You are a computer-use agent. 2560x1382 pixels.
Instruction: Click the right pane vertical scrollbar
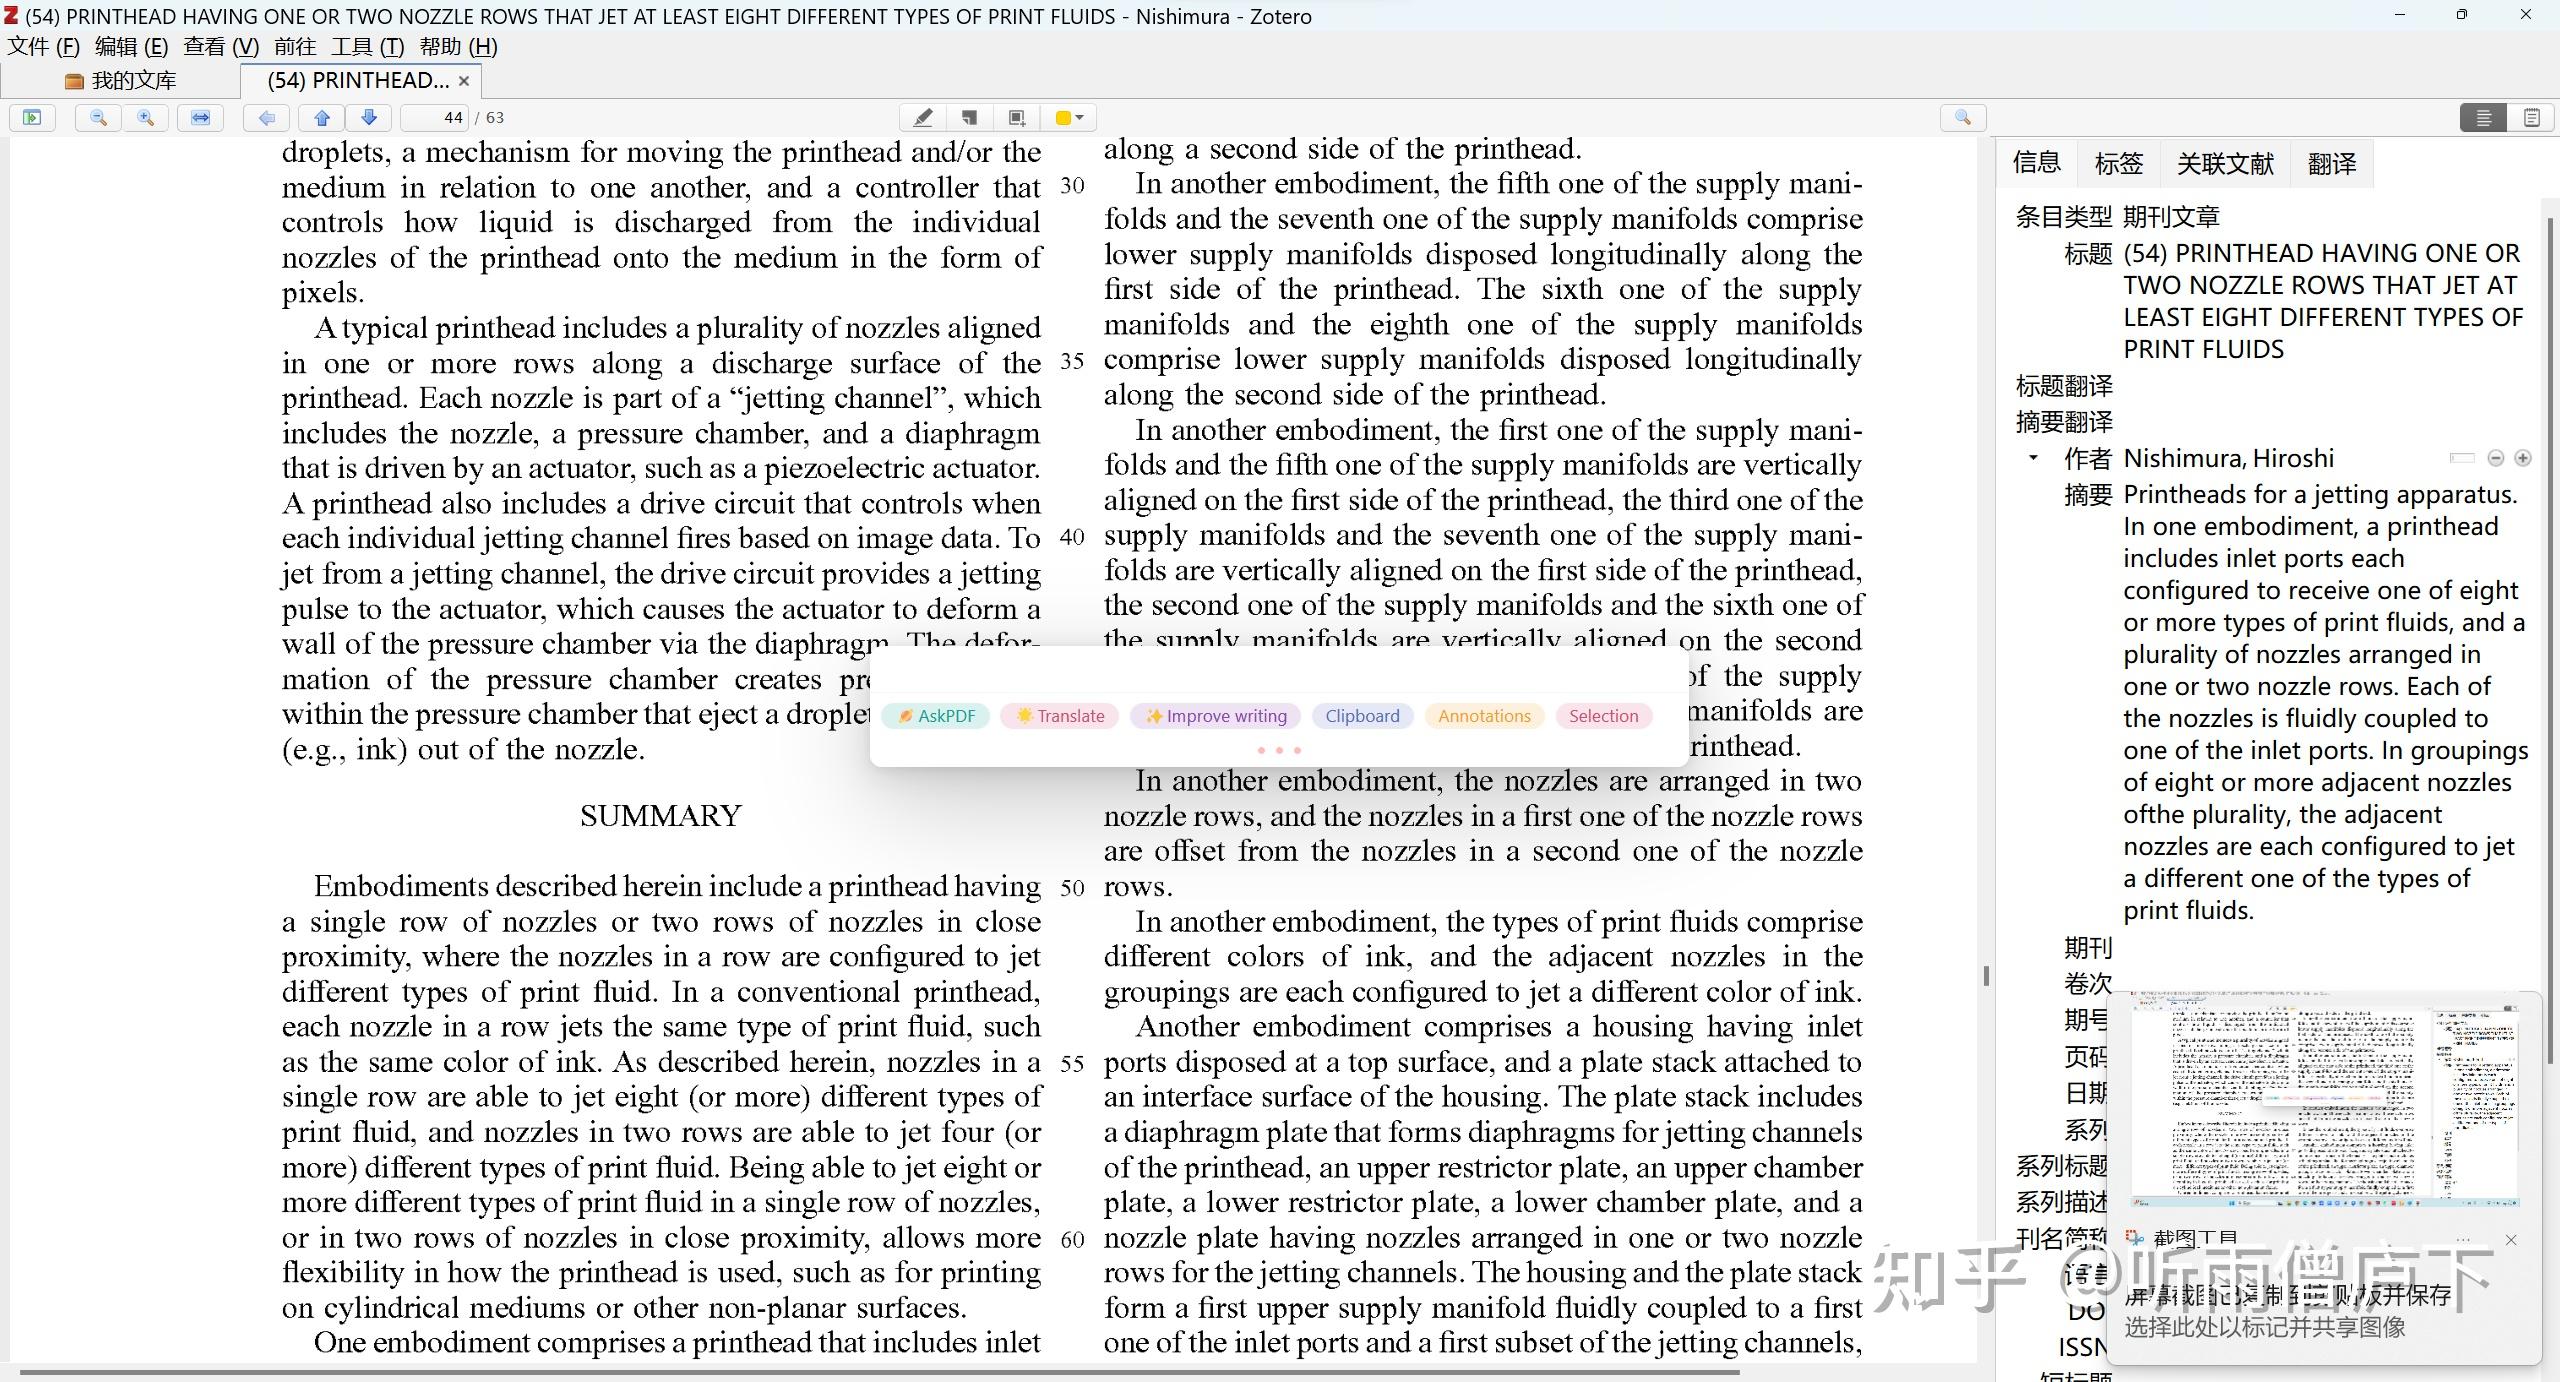point(2548,640)
